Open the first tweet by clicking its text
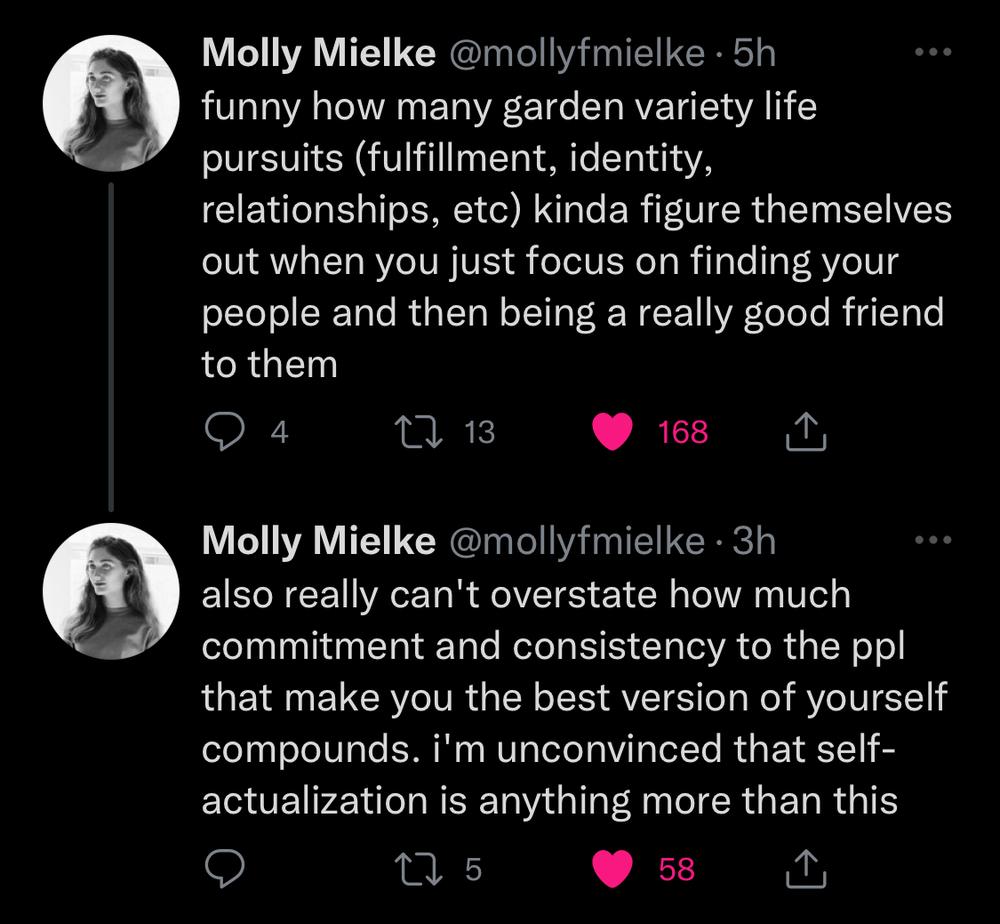Screen dimensions: 1000x924 (x=577, y=235)
